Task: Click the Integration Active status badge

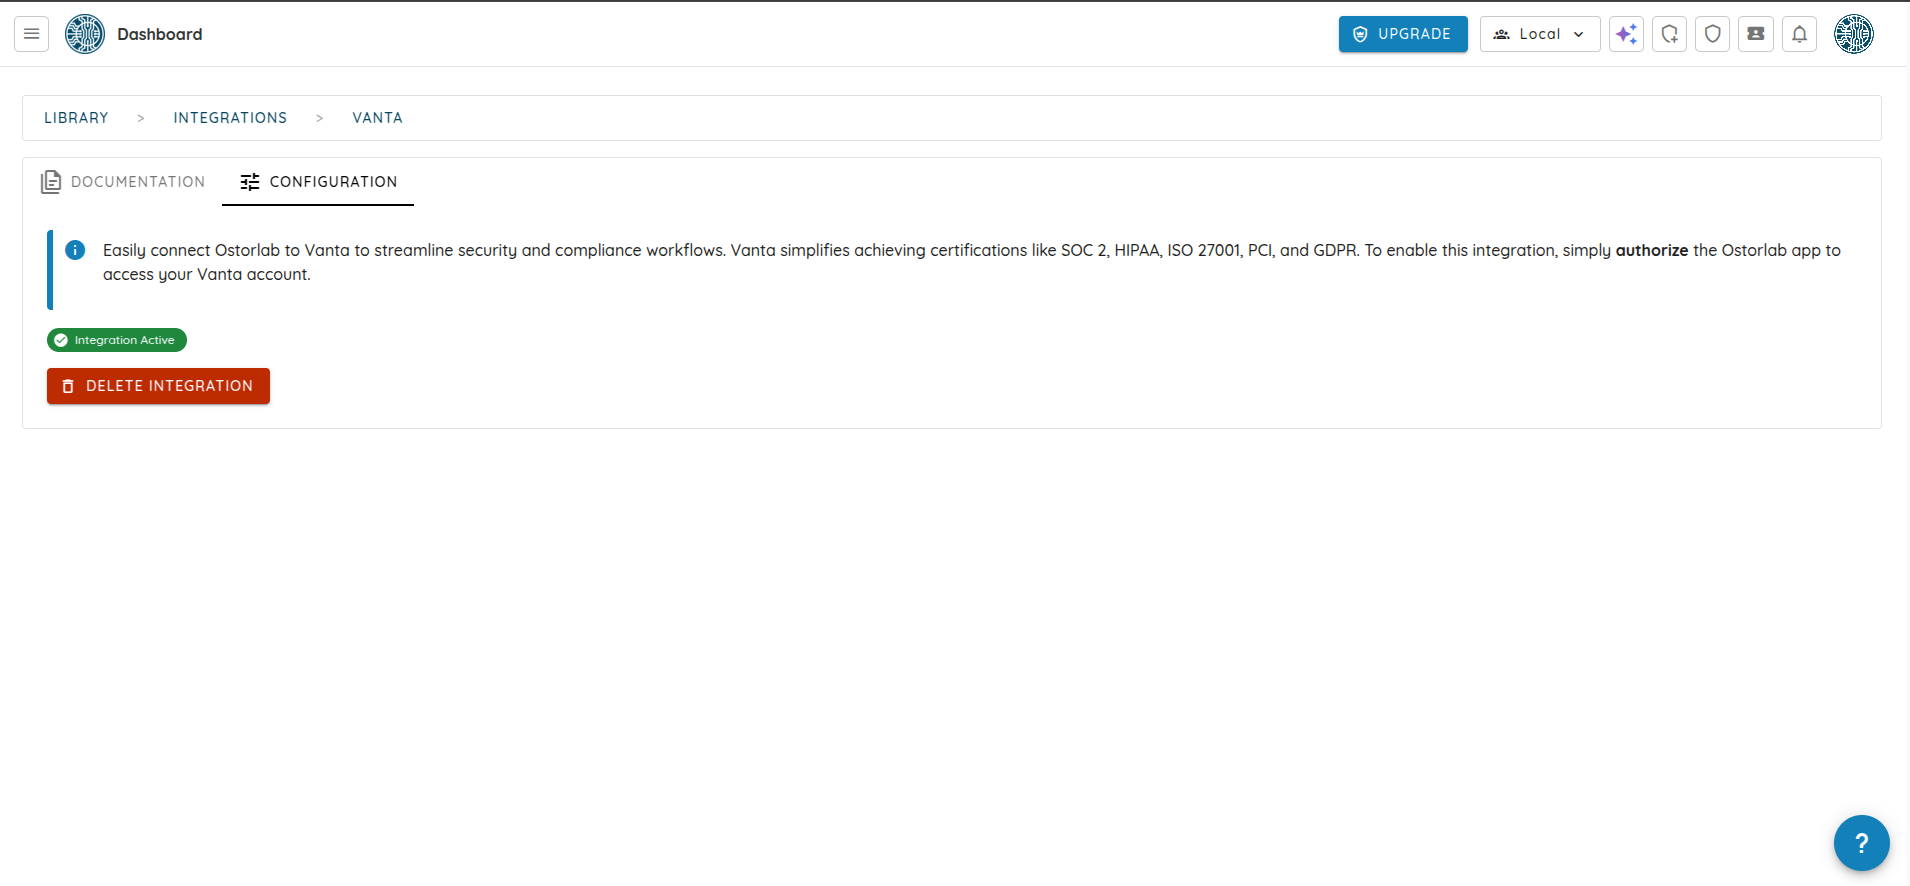Action: coord(117,340)
